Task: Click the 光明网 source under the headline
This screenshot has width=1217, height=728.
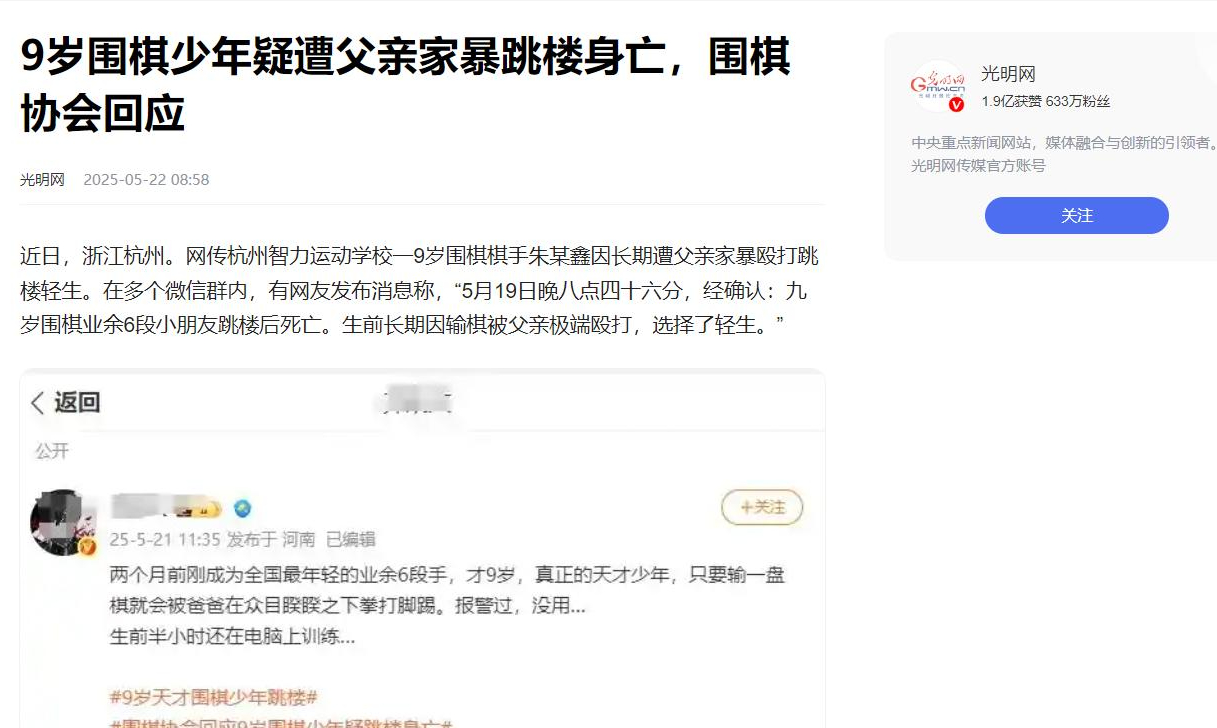Action: (42, 180)
